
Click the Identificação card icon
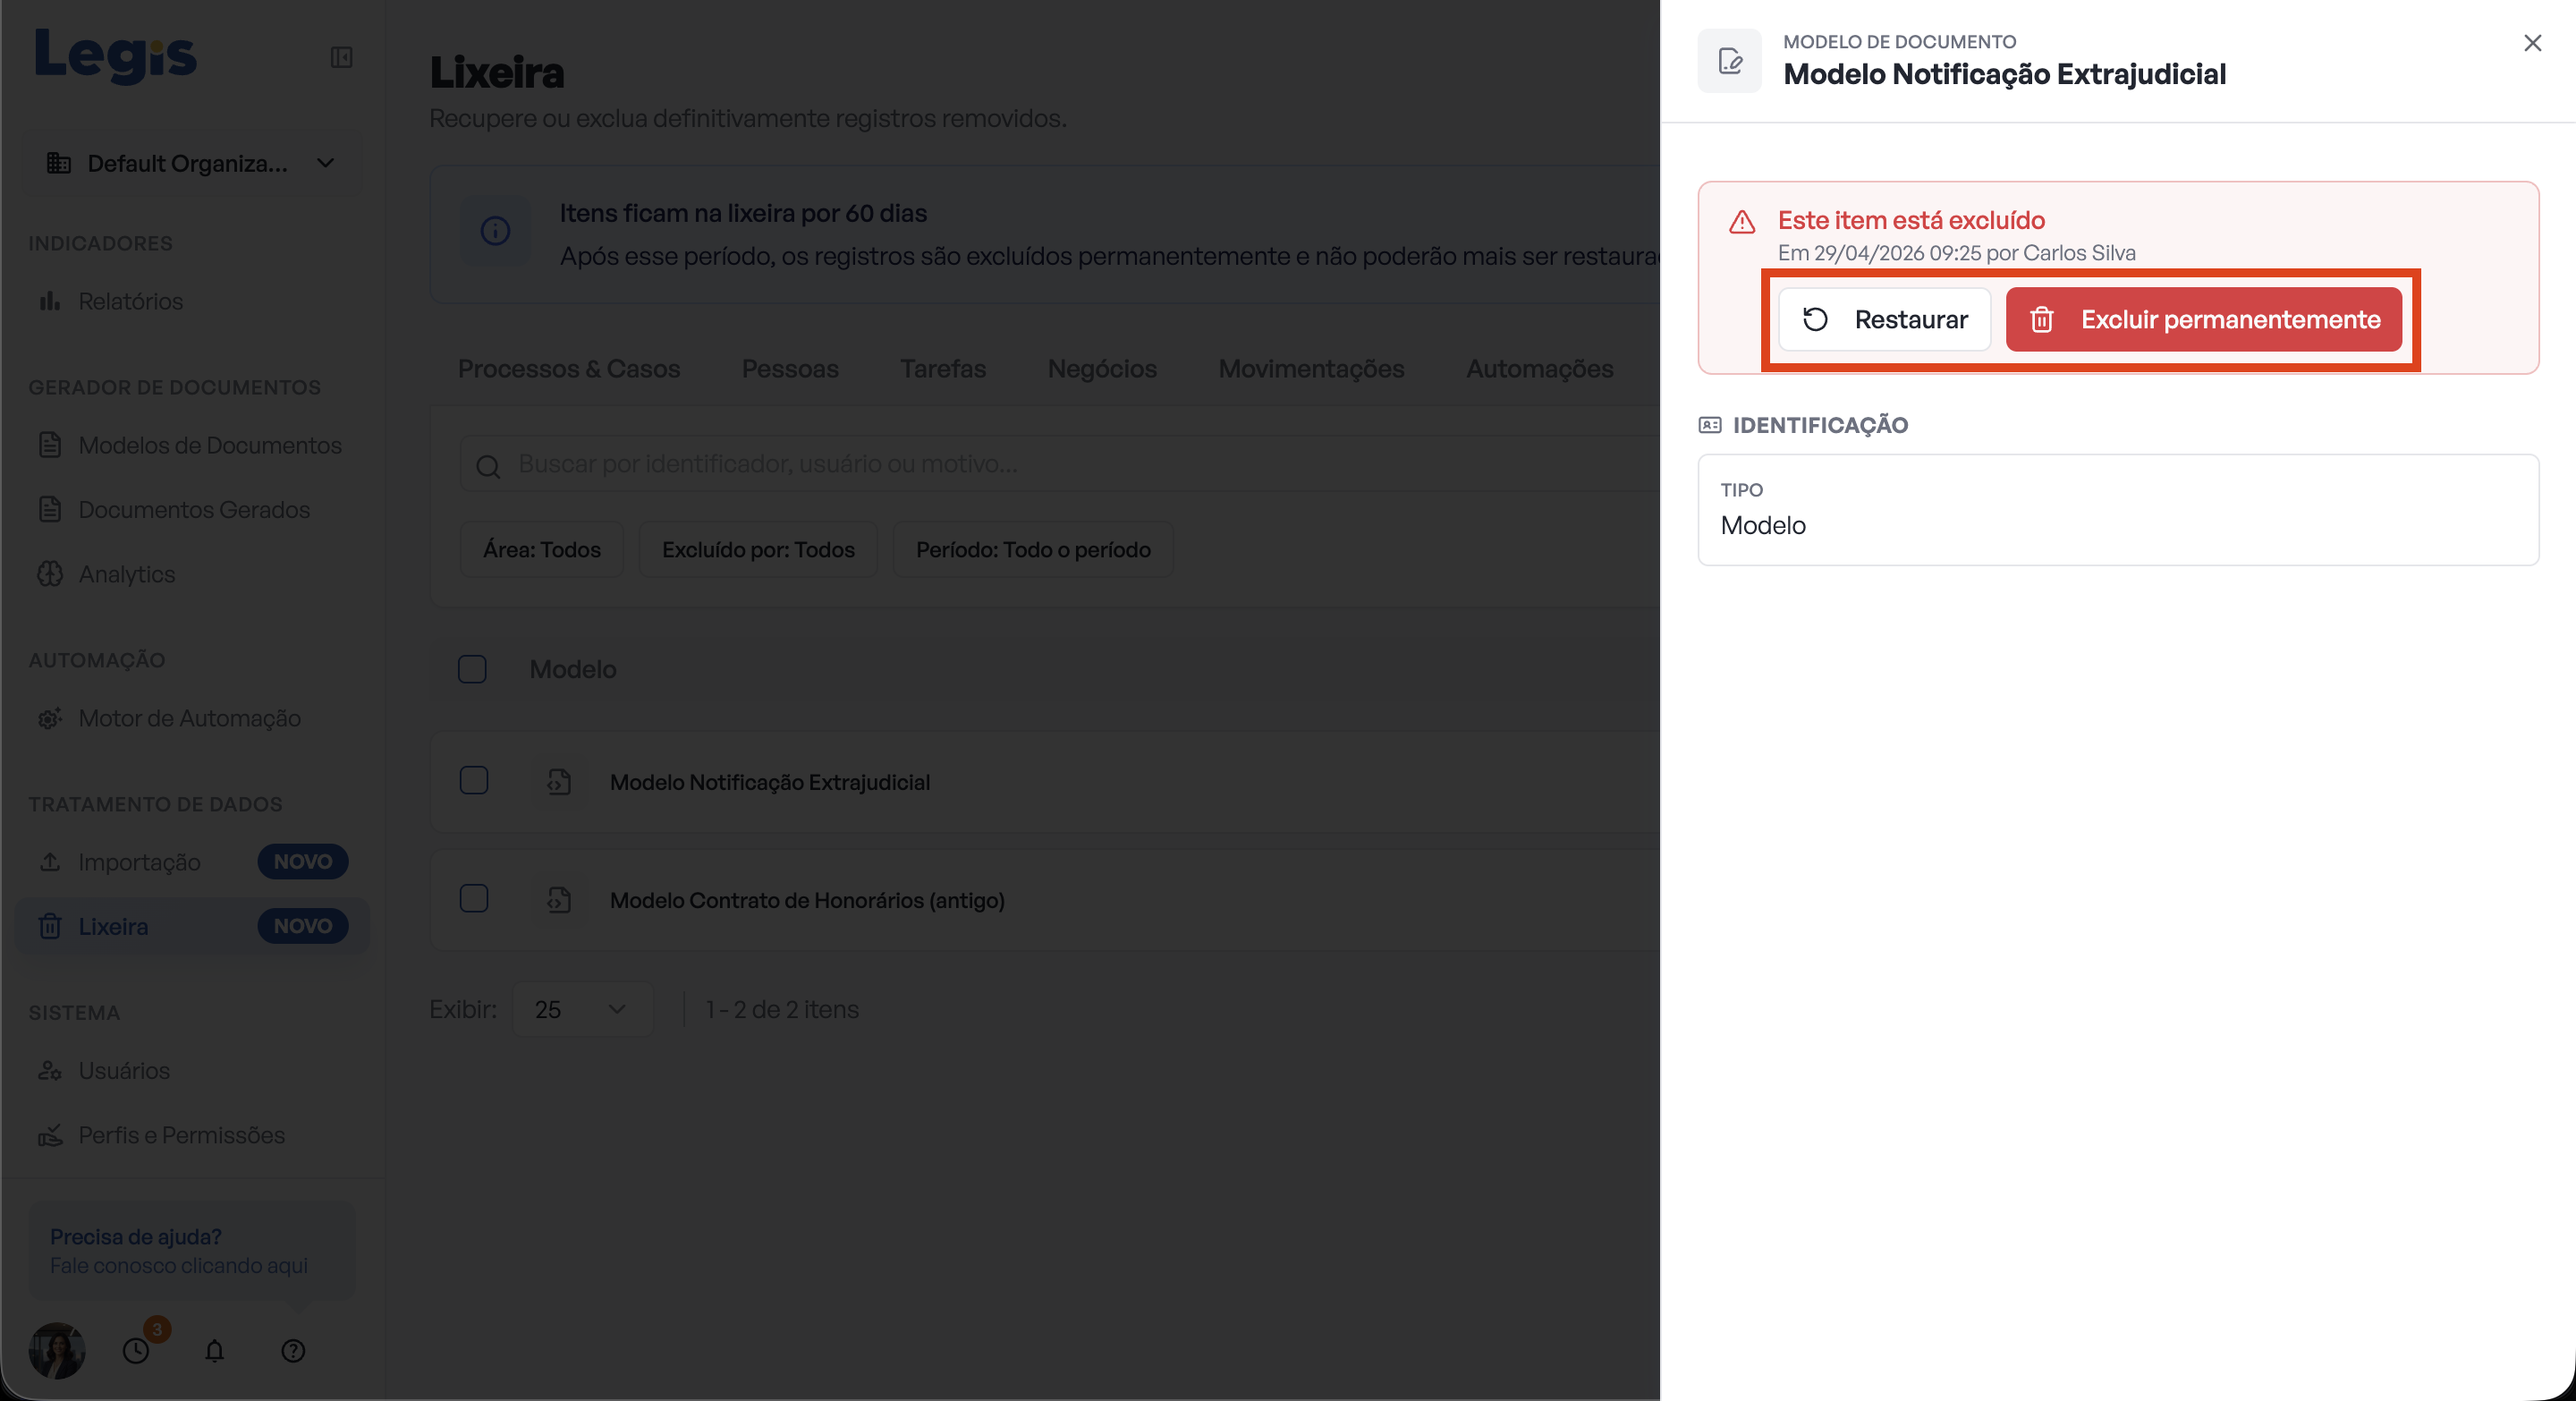point(1710,425)
